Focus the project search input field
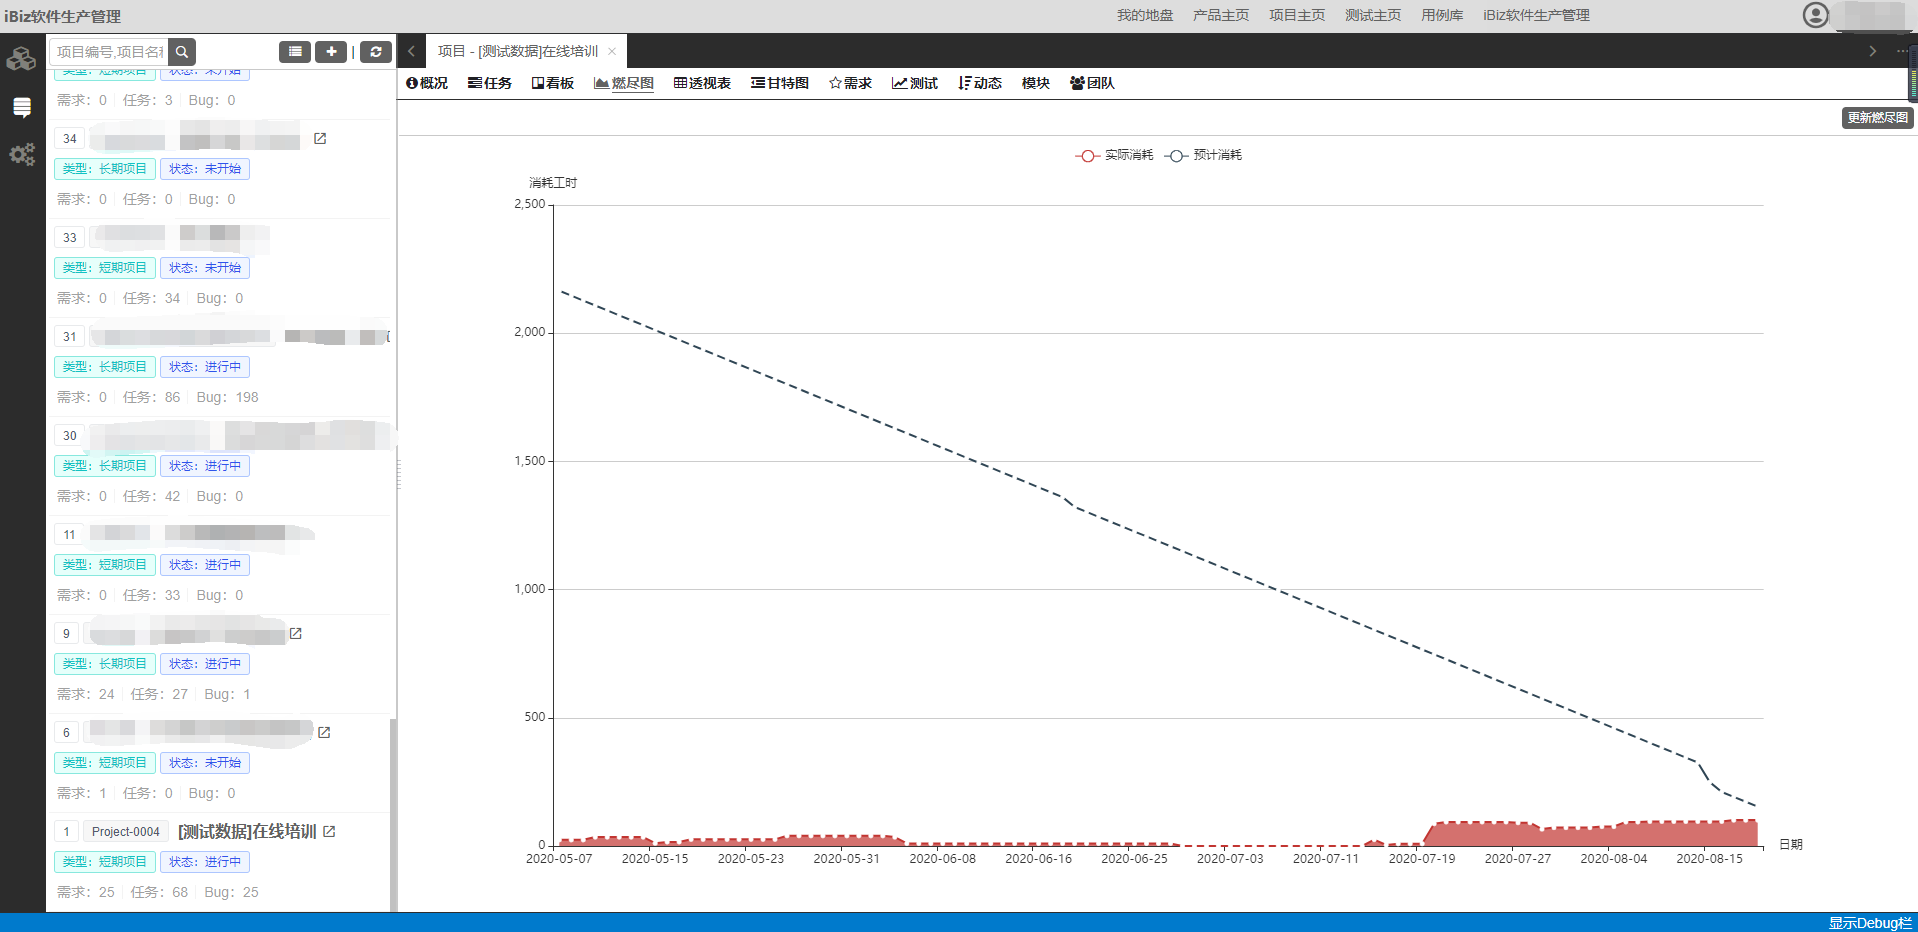The height and width of the screenshot is (932, 1918). click(109, 52)
